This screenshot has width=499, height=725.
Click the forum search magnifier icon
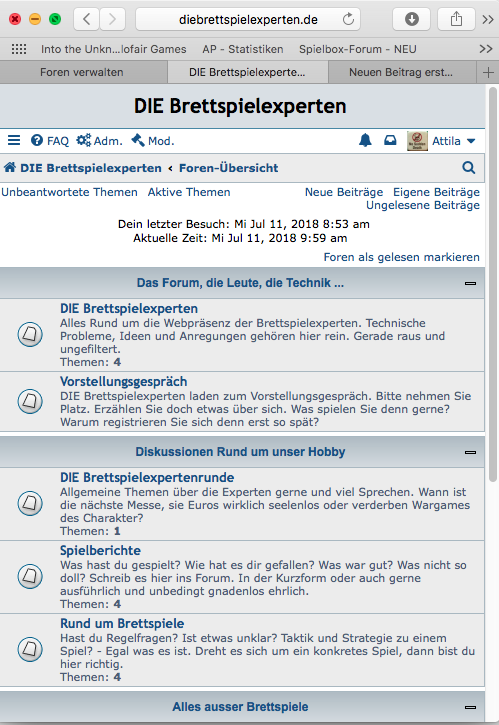click(x=468, y=168)
